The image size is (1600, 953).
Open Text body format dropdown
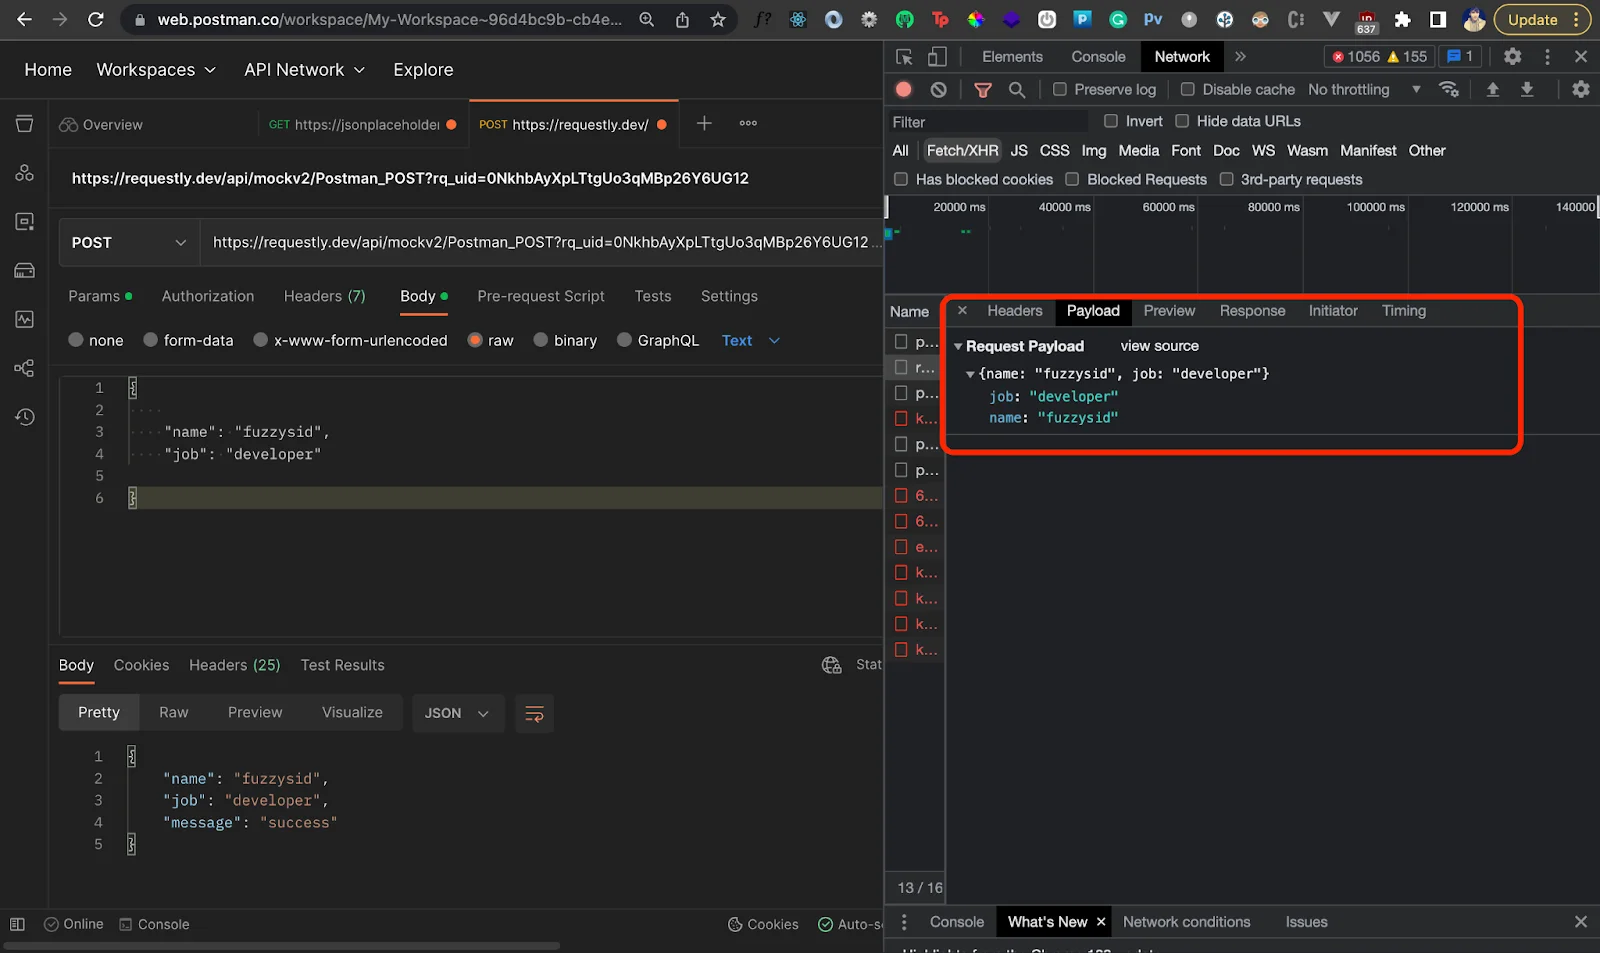[x=751, y=341]
